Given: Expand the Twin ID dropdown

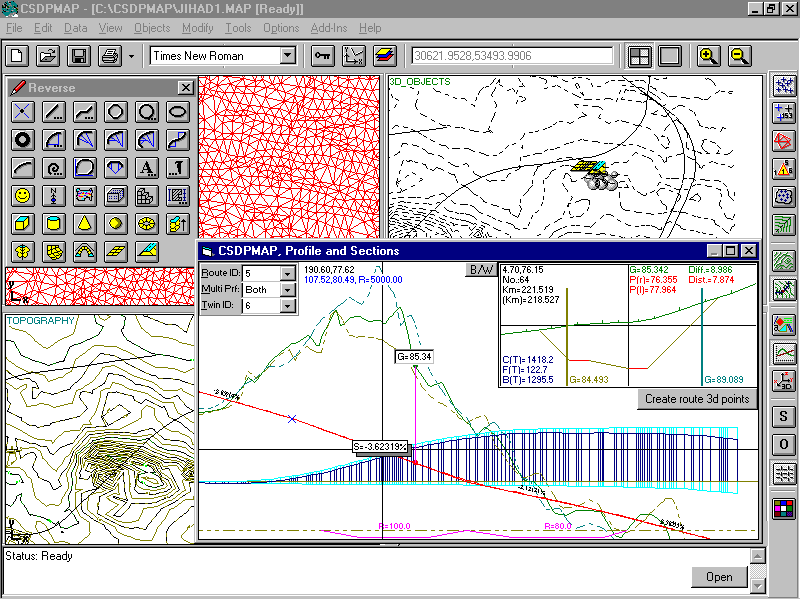Looking at the screenshot, I should click(x=288, y=306).
